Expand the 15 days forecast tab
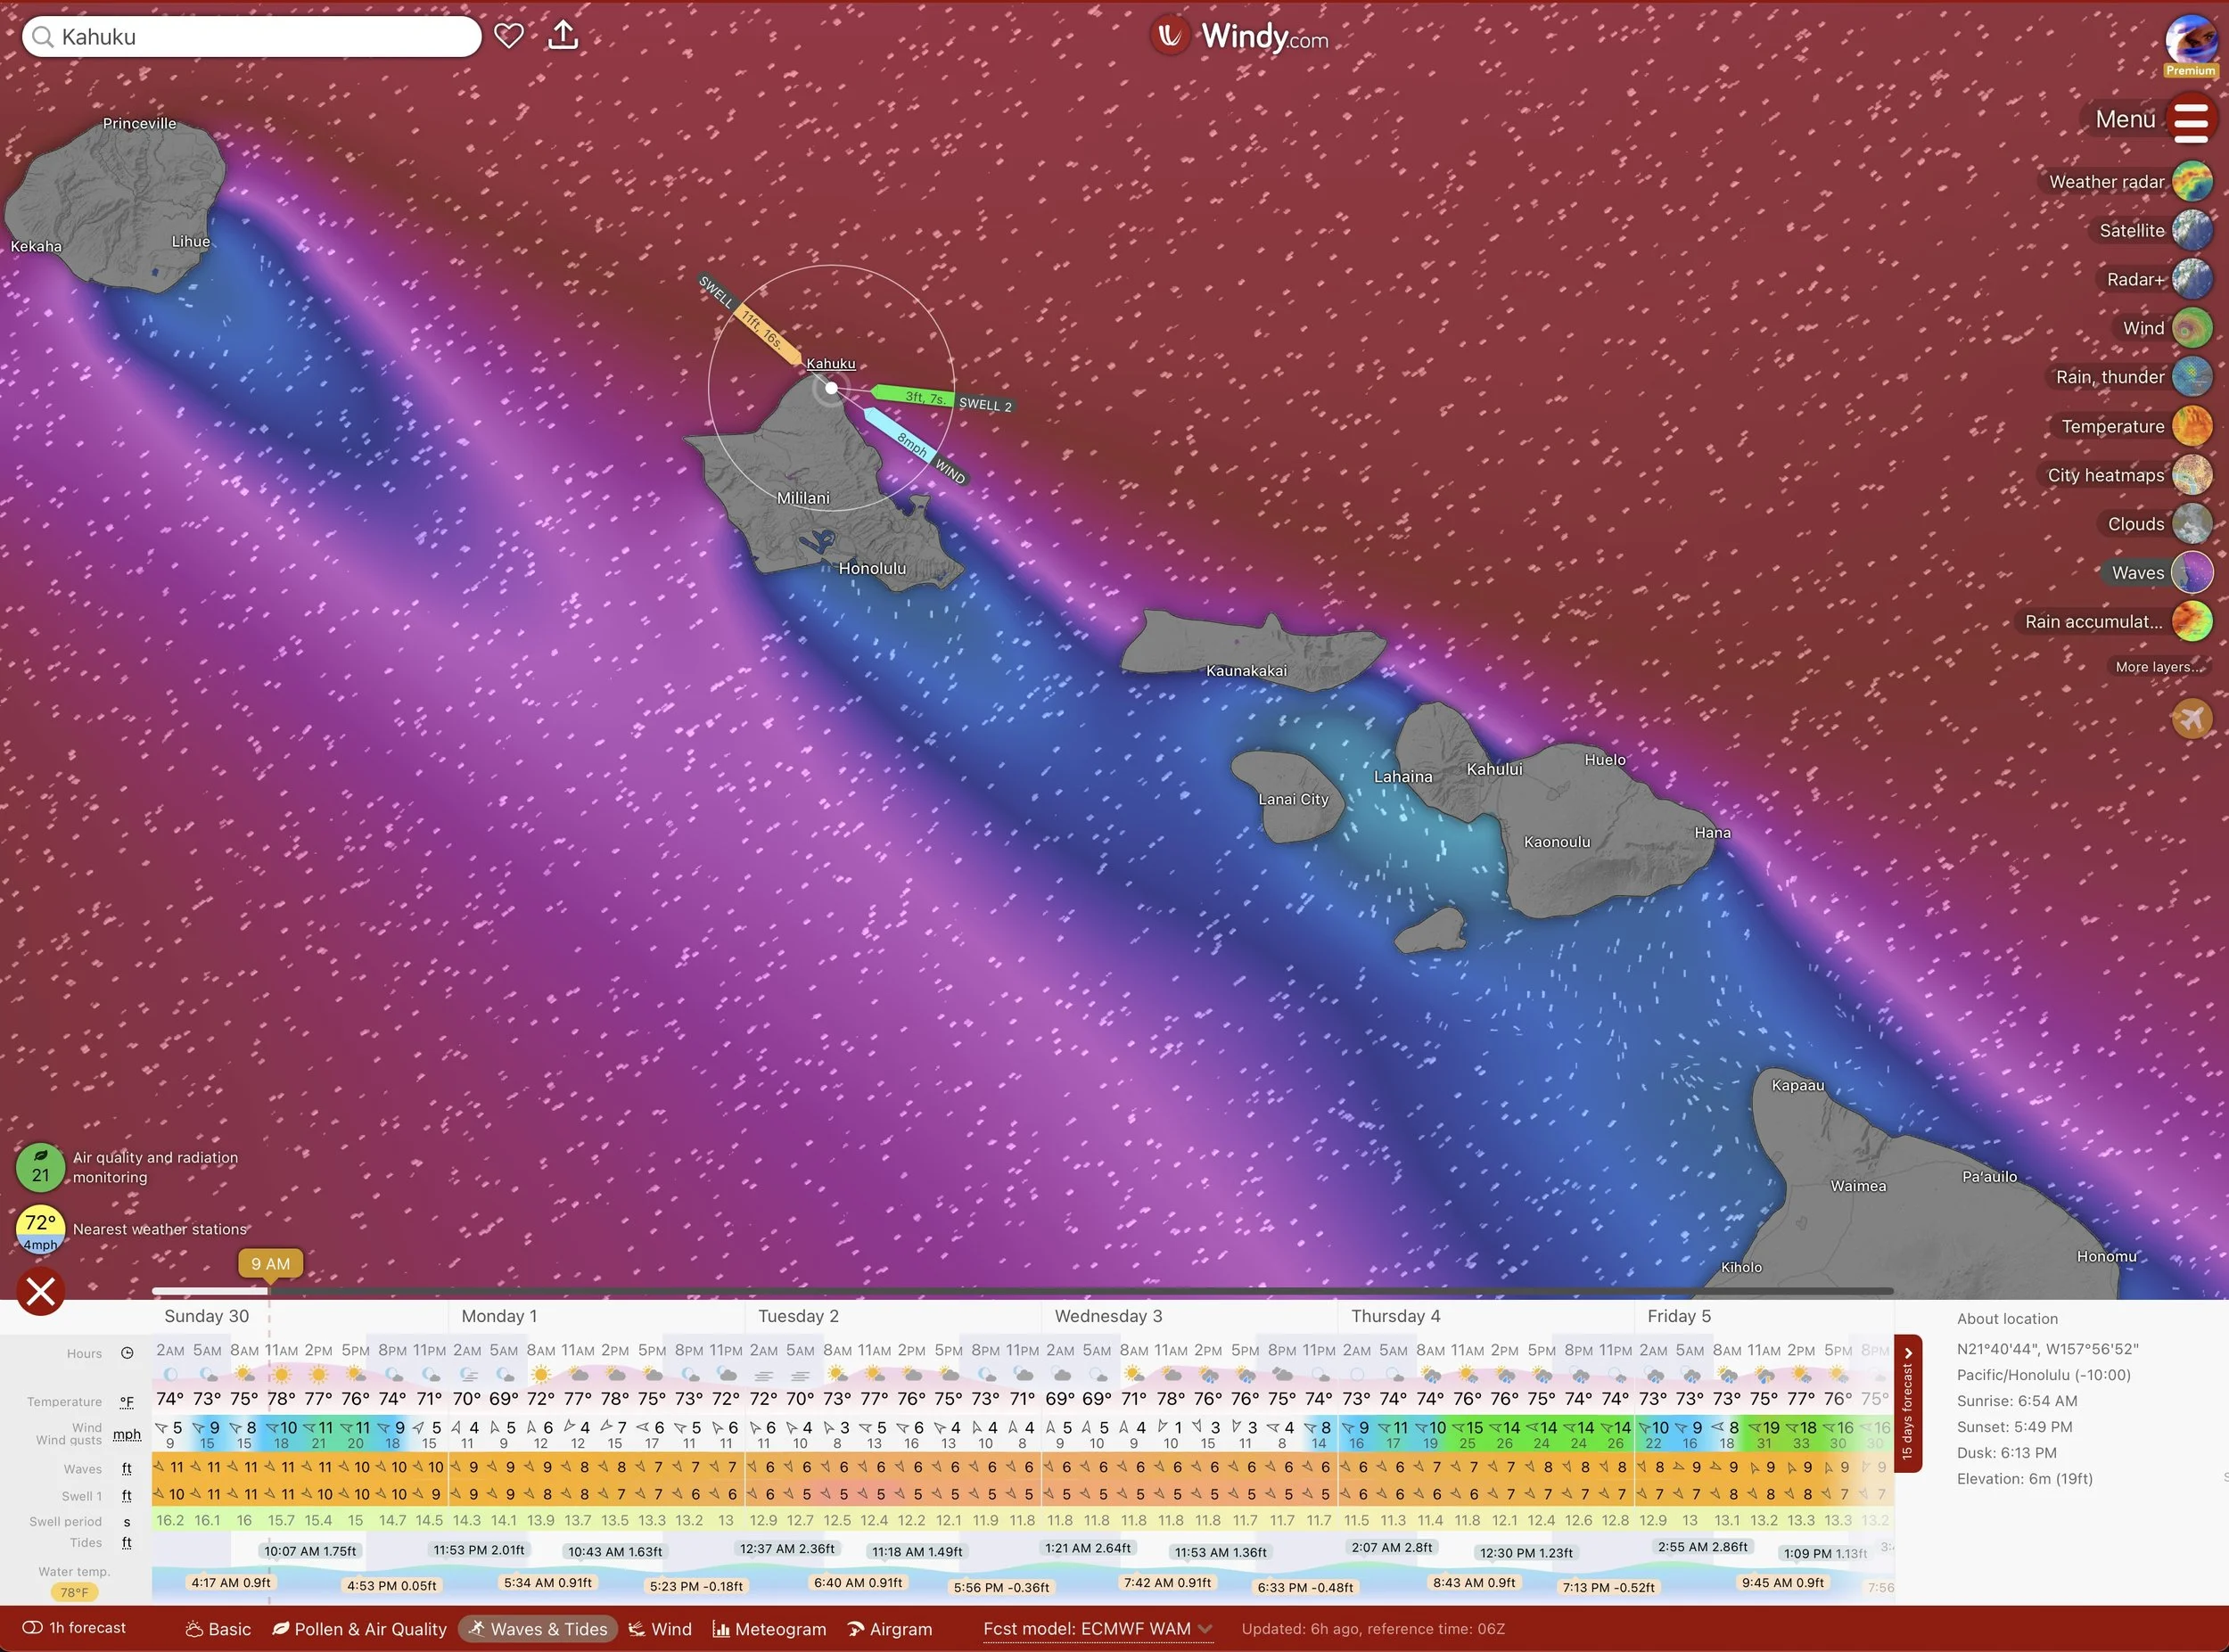The height and width of the screenshot is (1652, 2229). [1907, 1403]
